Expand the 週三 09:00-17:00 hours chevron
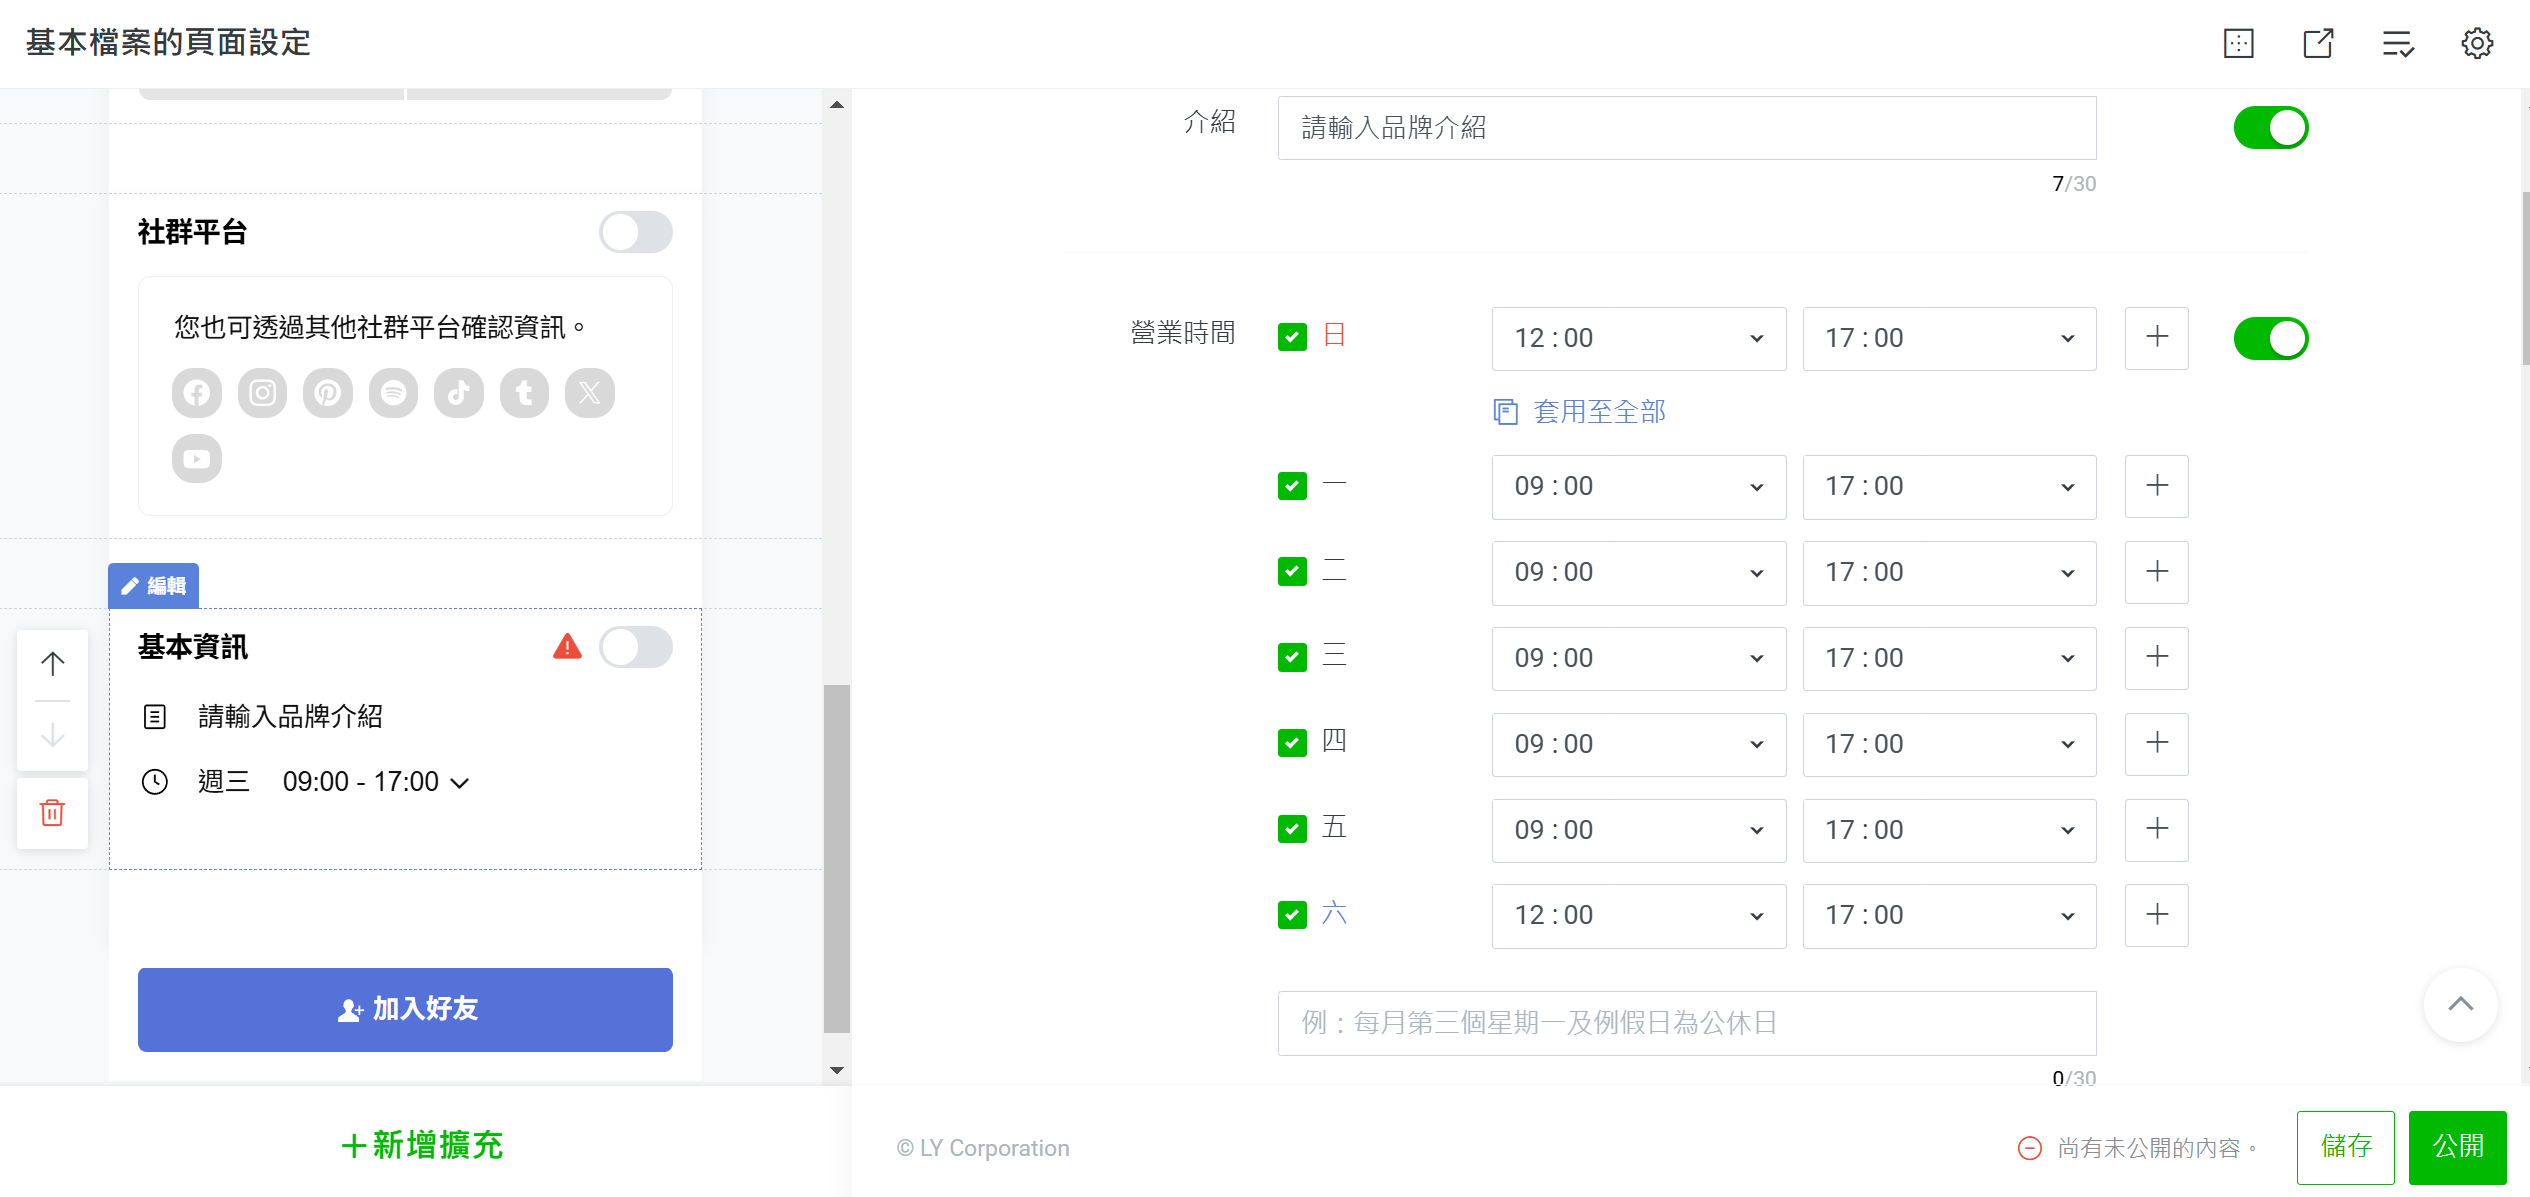The width and height of the screenshot is (2530, 1197). [460, 781]
